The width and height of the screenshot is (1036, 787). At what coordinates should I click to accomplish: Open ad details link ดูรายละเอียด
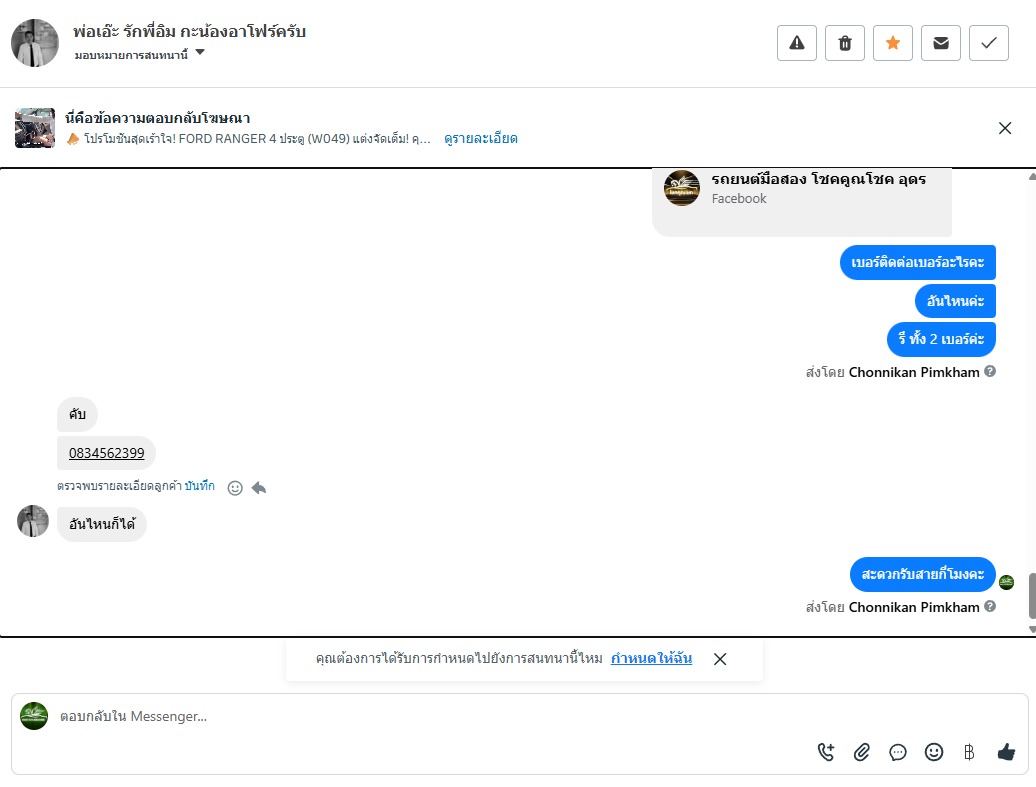click(481, 139)
